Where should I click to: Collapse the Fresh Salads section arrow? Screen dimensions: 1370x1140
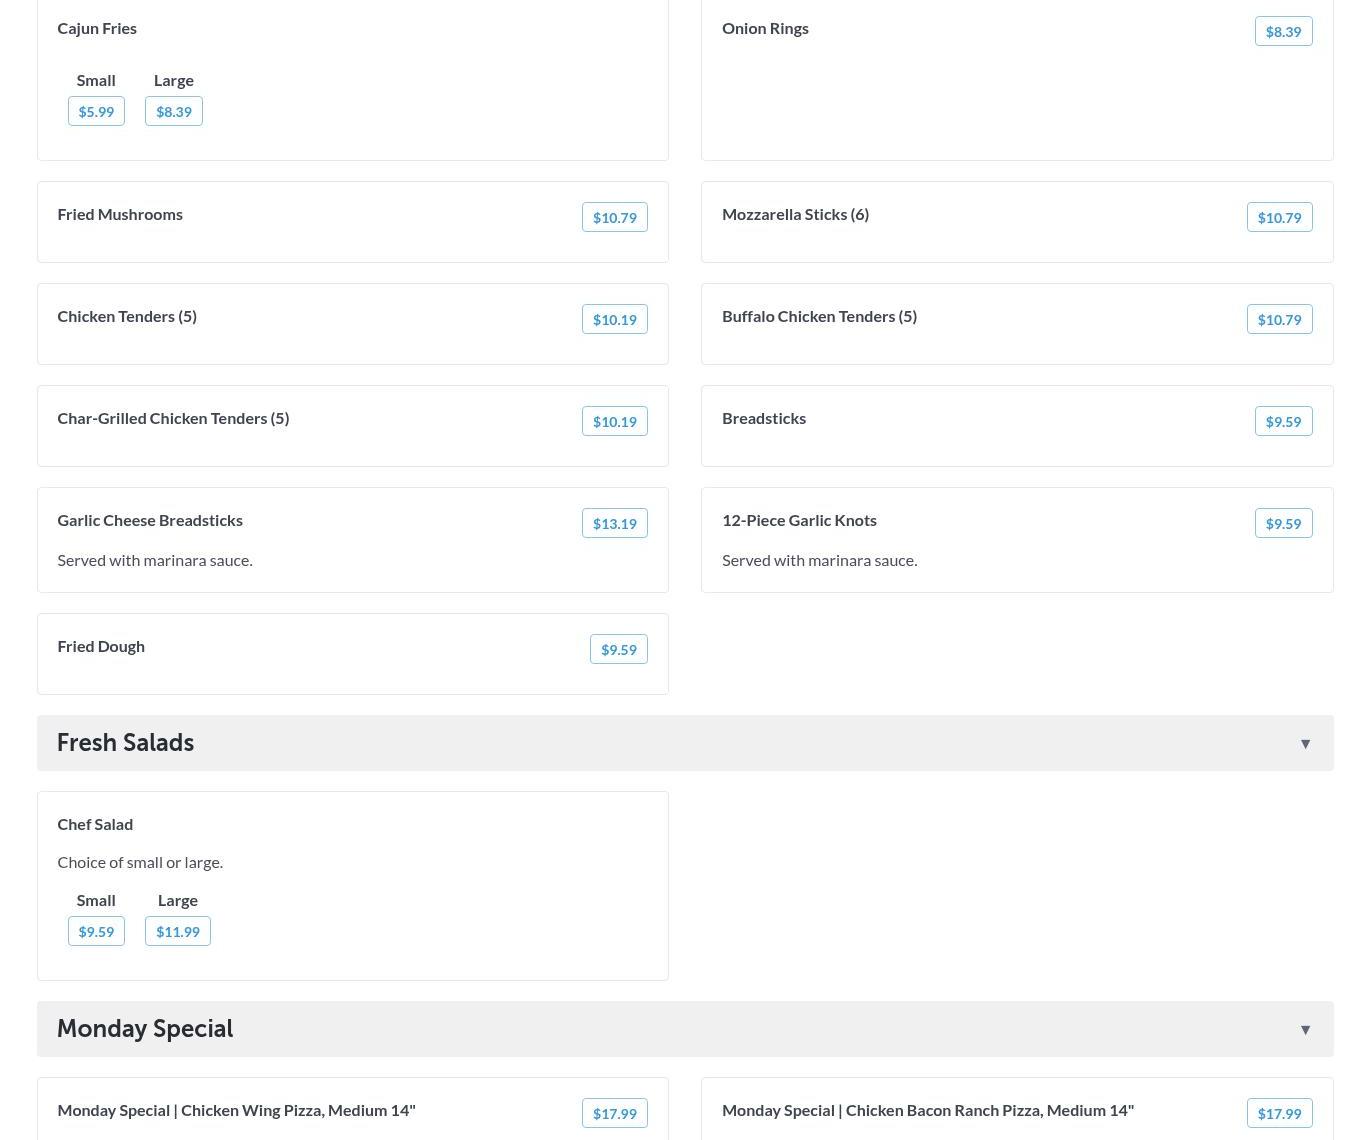click(x=1305, y=744)
